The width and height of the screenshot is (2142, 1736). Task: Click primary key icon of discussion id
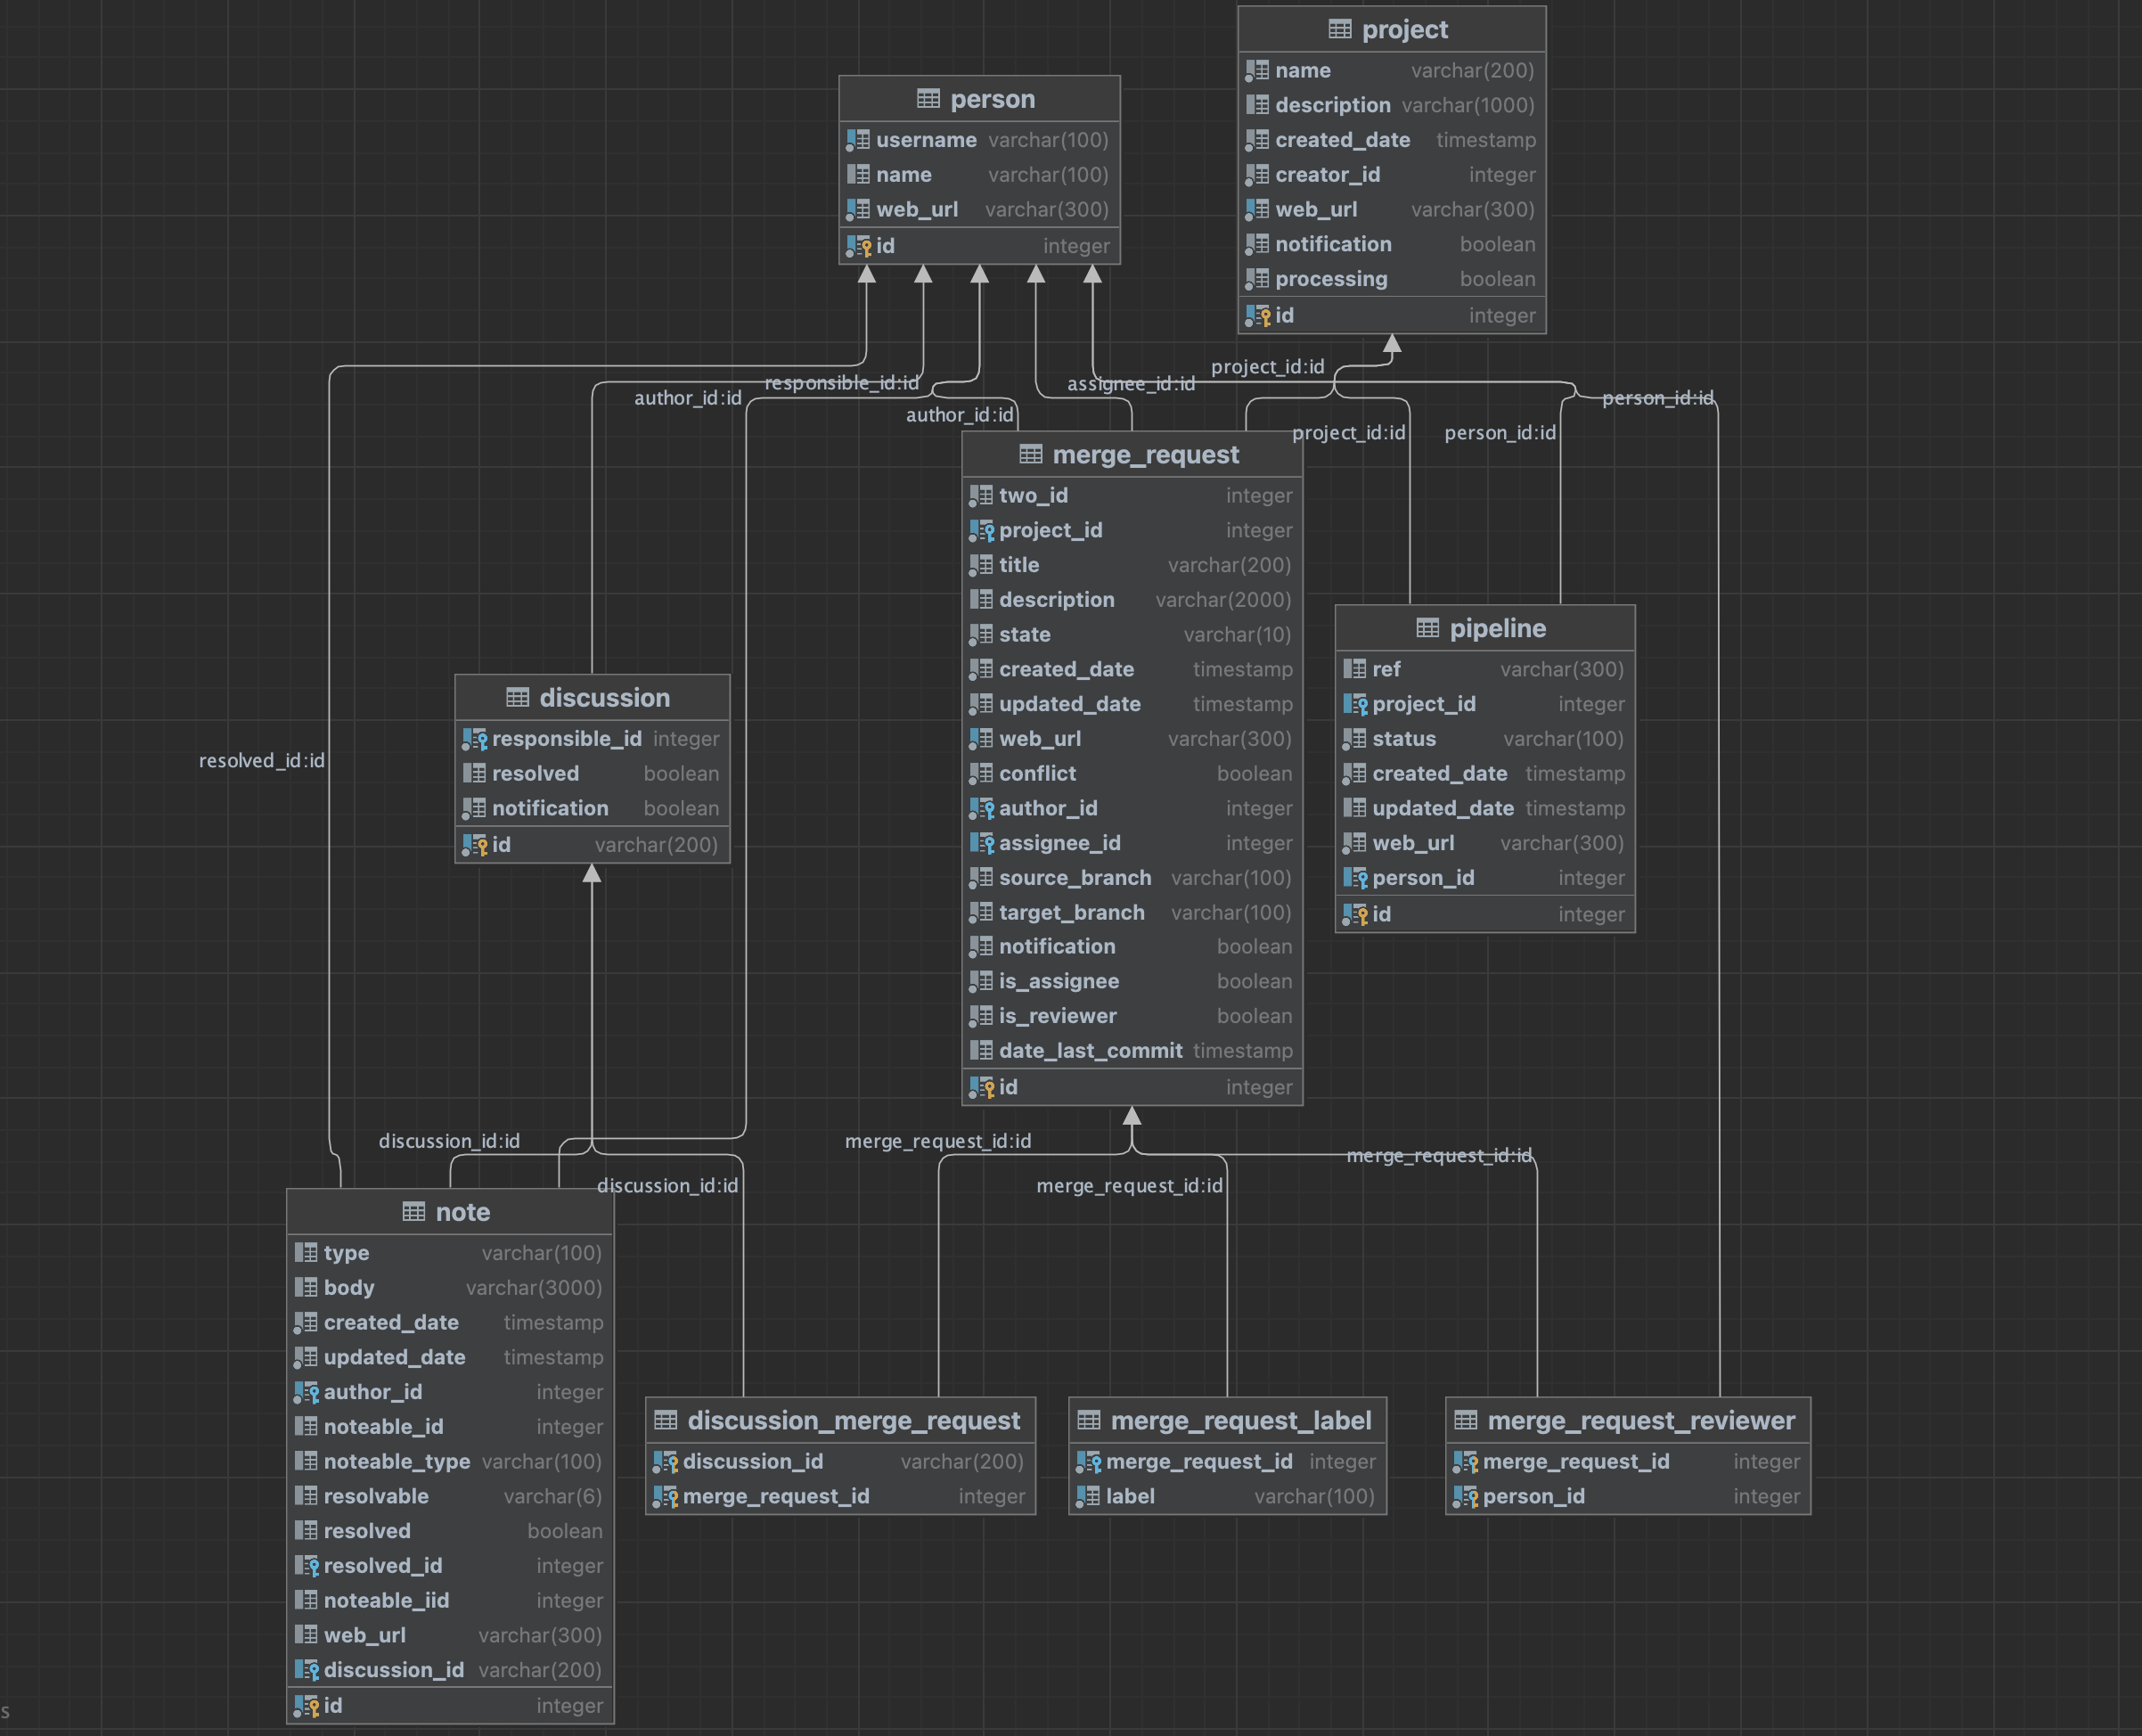tap(475, 845)
